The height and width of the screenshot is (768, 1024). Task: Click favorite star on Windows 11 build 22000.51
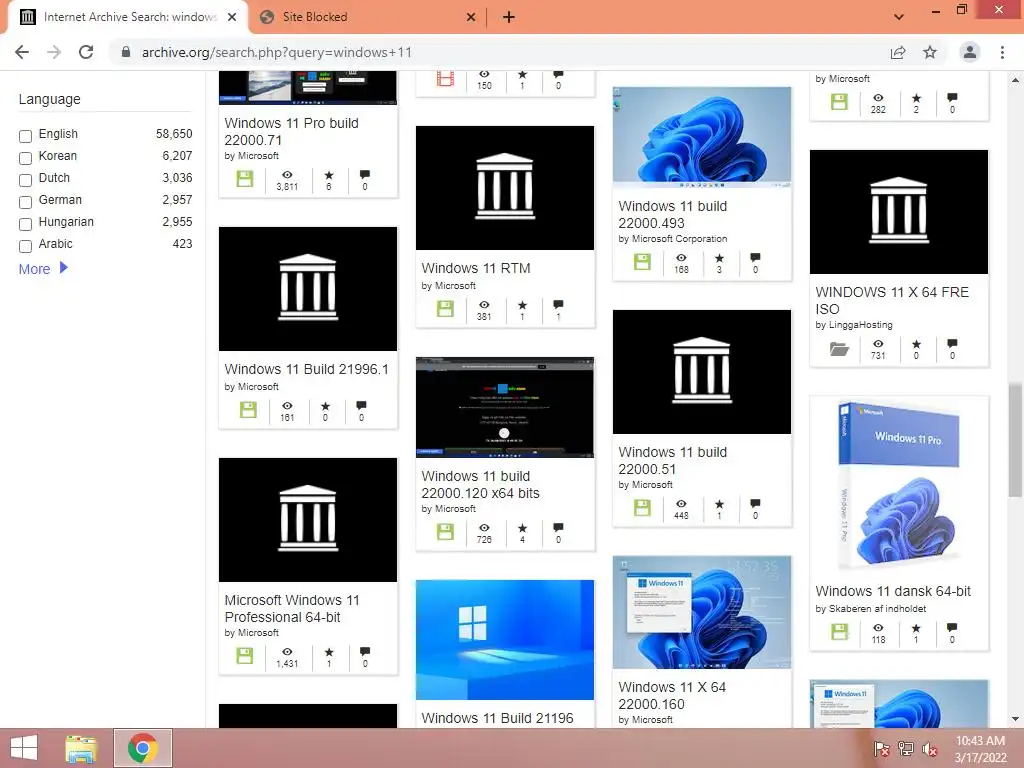[x=719, y=504]
